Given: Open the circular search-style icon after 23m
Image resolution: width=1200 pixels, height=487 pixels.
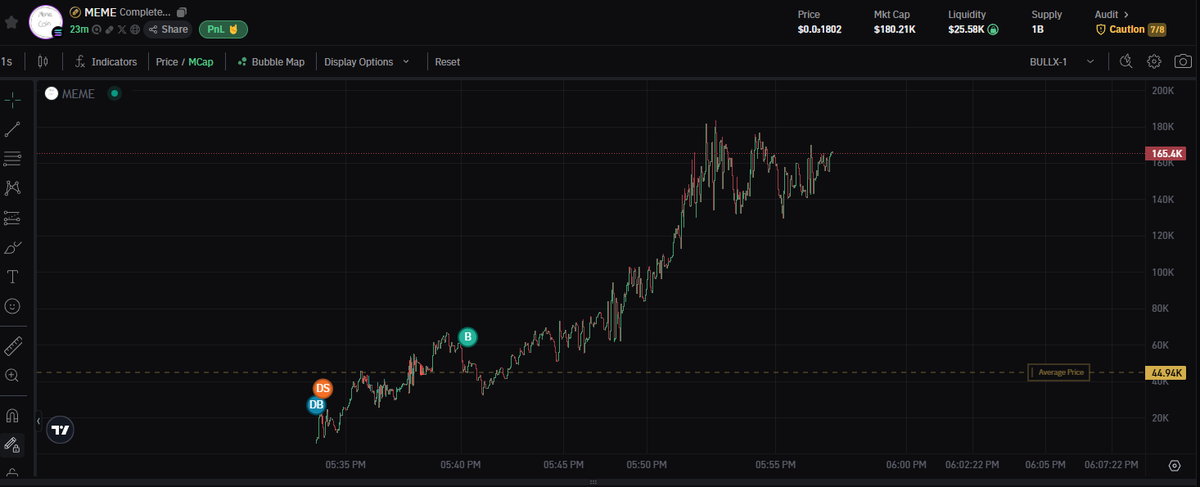Looking at the screenshot, I should pos(96,30).
